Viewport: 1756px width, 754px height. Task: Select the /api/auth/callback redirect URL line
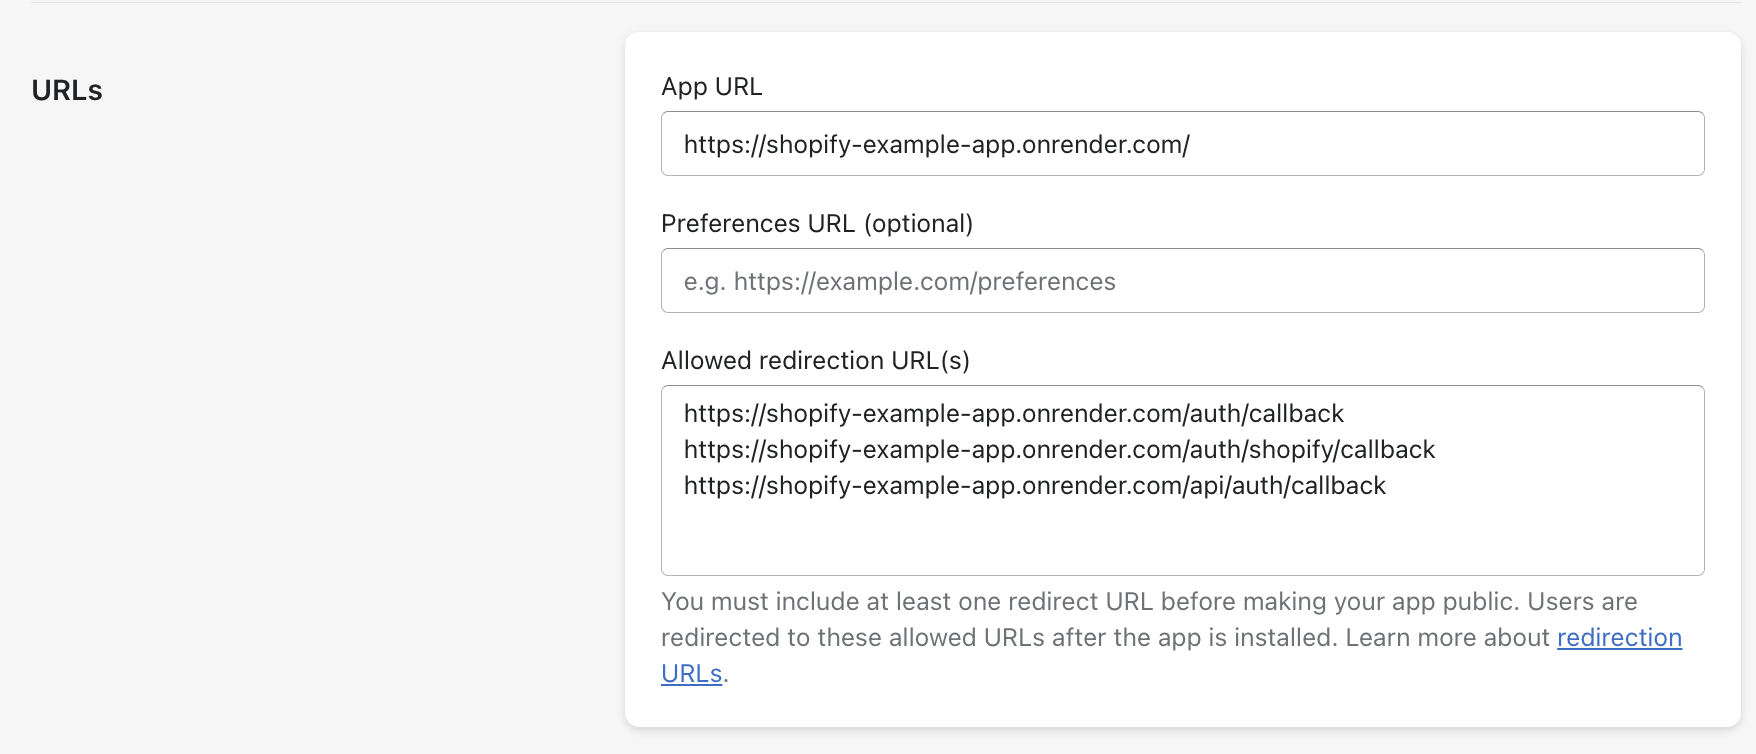1034,486
